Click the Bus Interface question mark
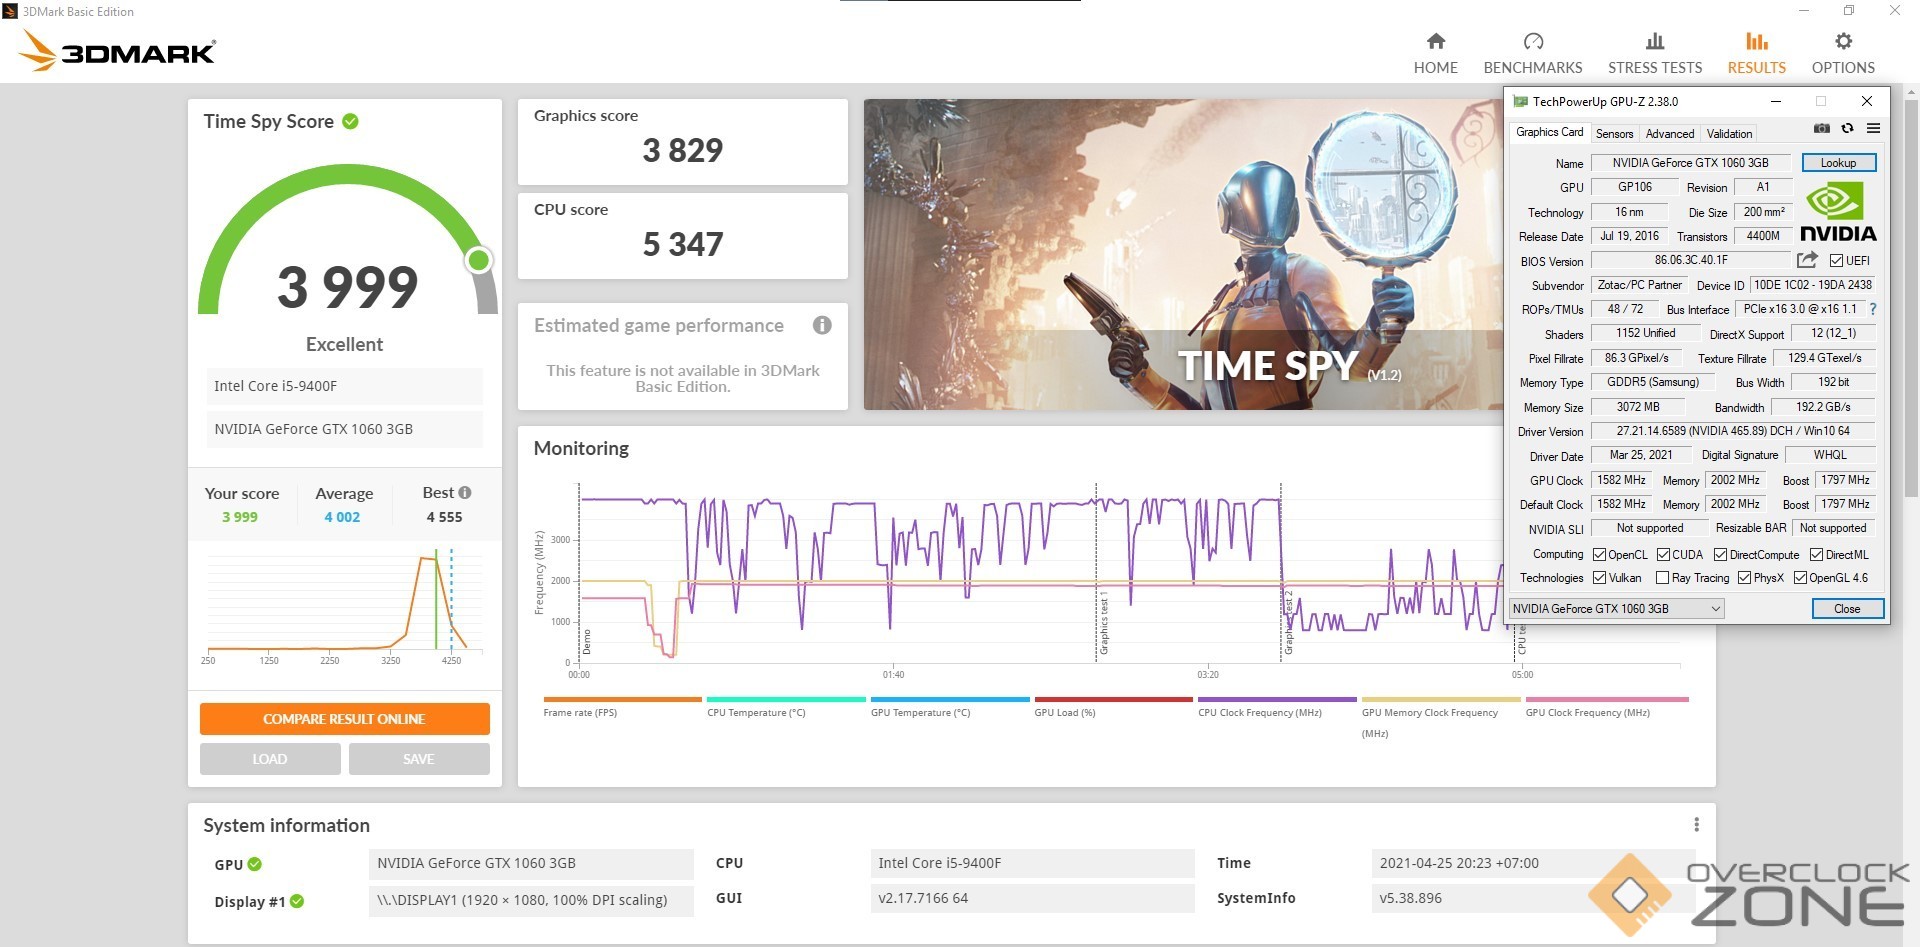1920x947 pixels. [1873, 309]
